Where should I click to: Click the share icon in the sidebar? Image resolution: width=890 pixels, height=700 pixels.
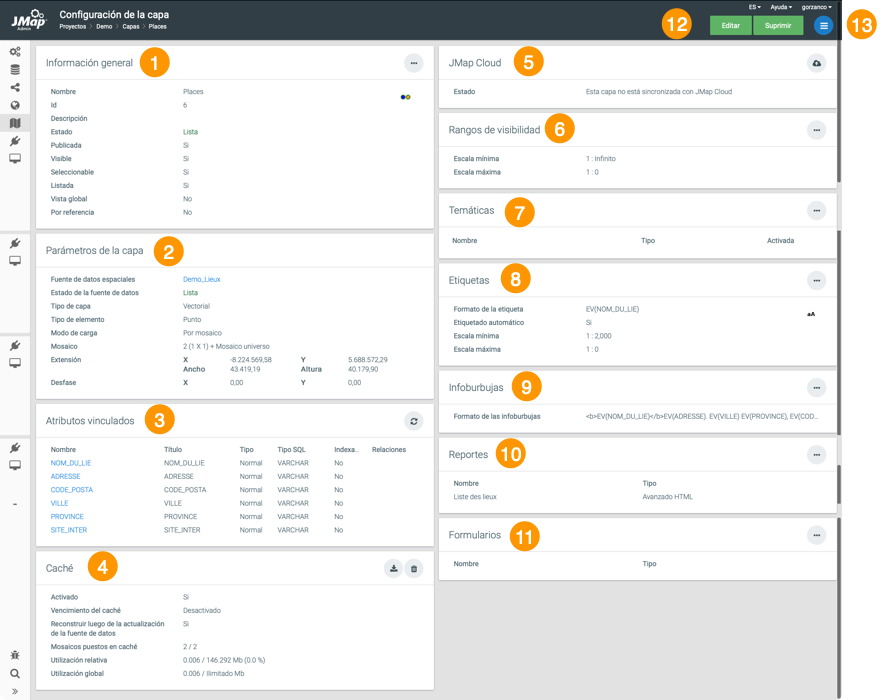[15, 88]
